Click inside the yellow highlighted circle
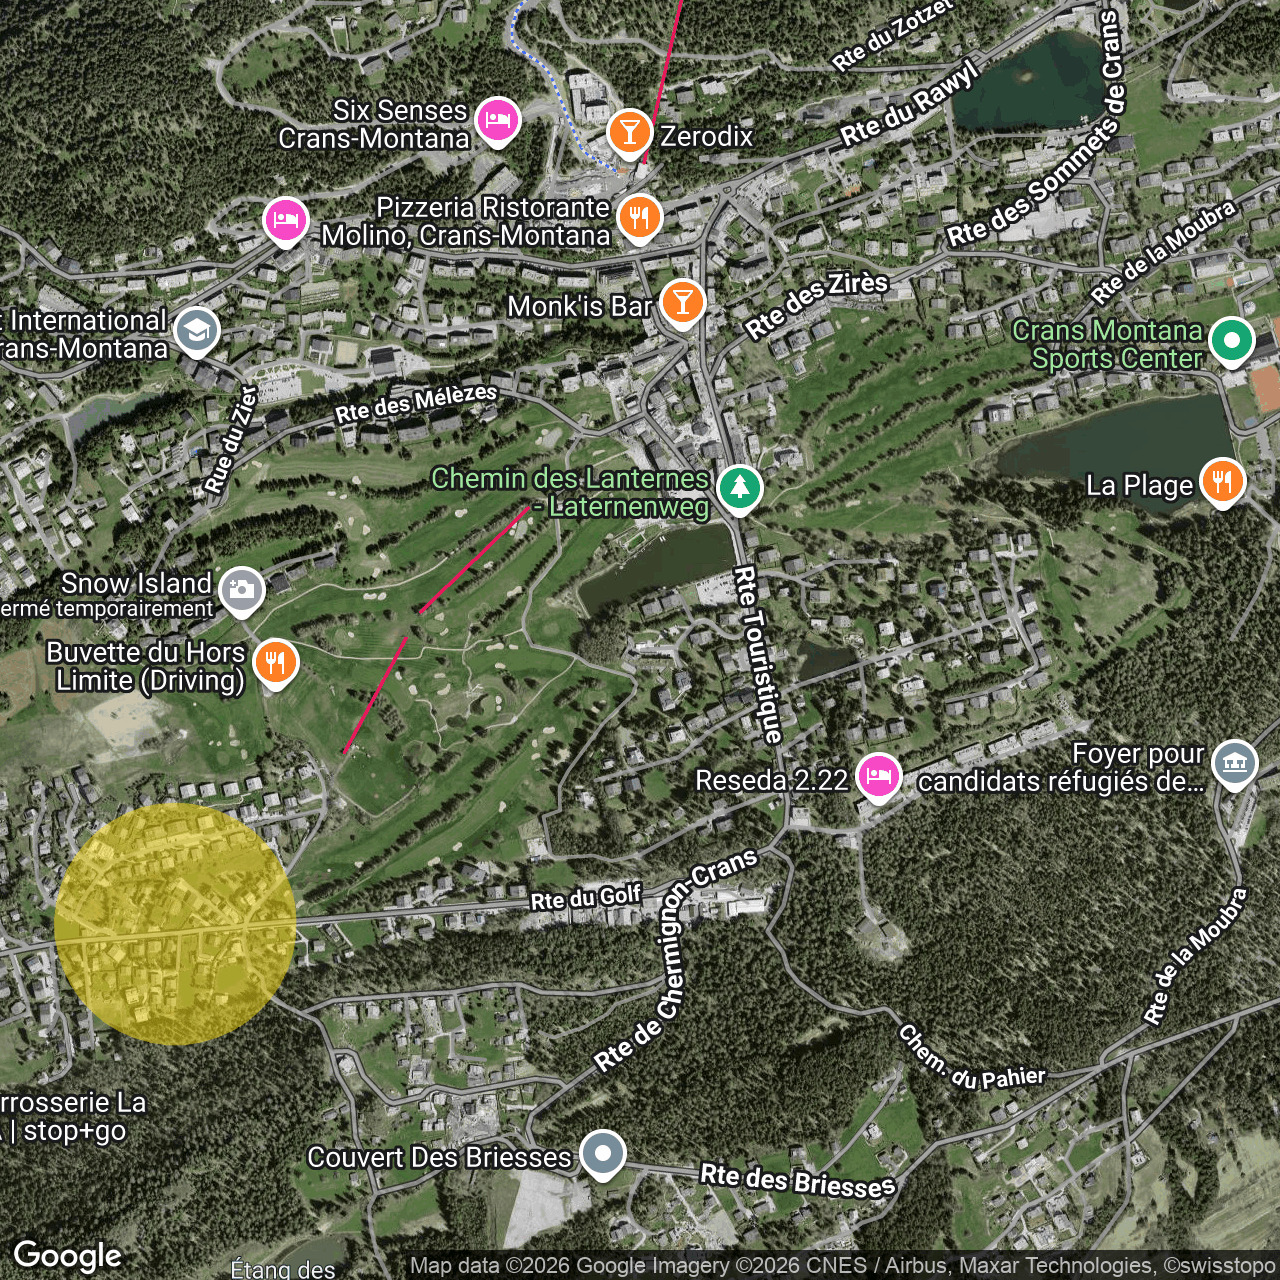The height and width of the screenshot is (1280, 1280). point(175,924)
